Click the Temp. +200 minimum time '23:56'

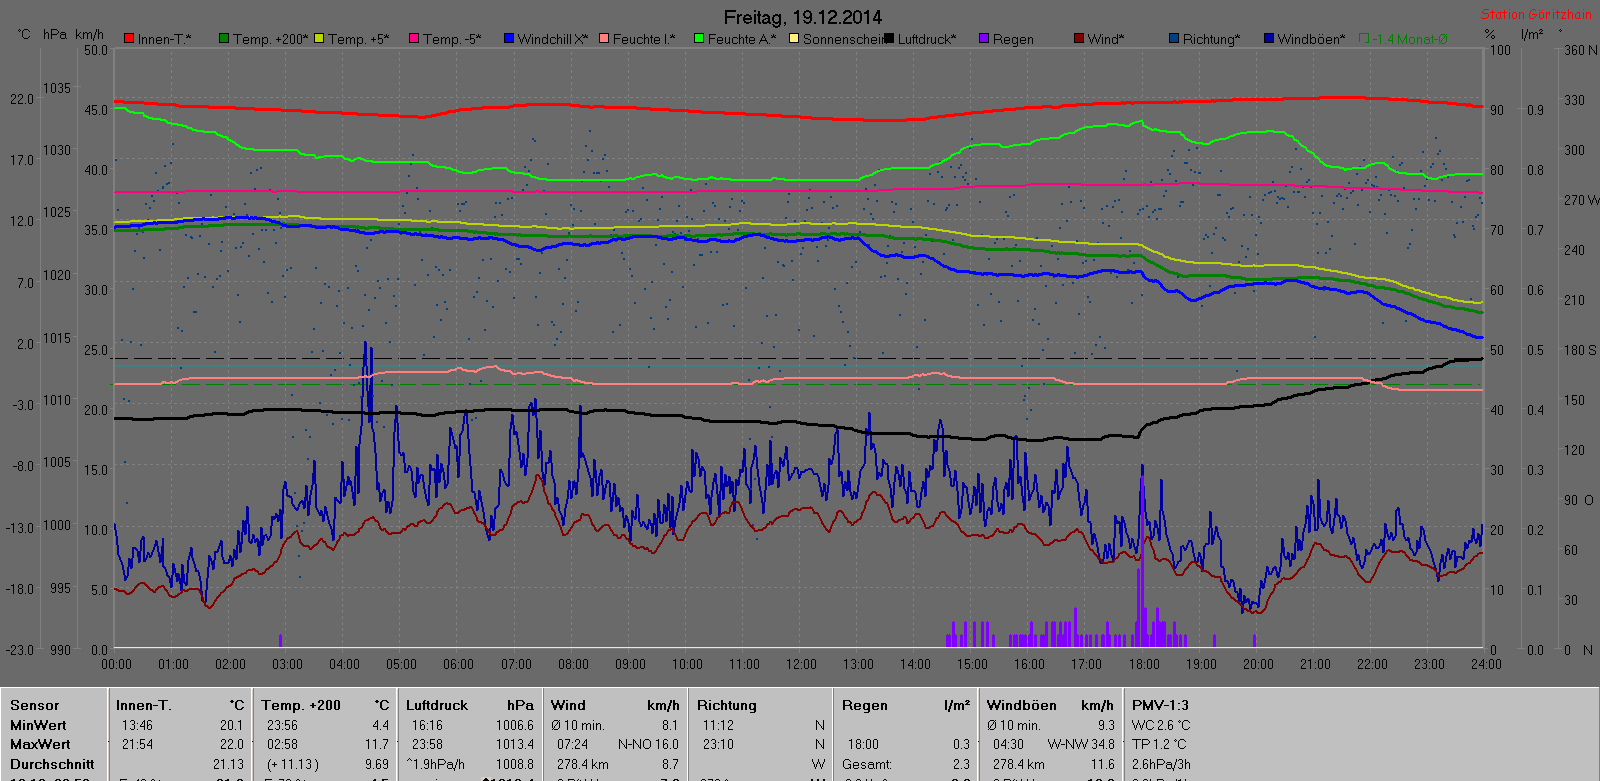coord(282,725)
